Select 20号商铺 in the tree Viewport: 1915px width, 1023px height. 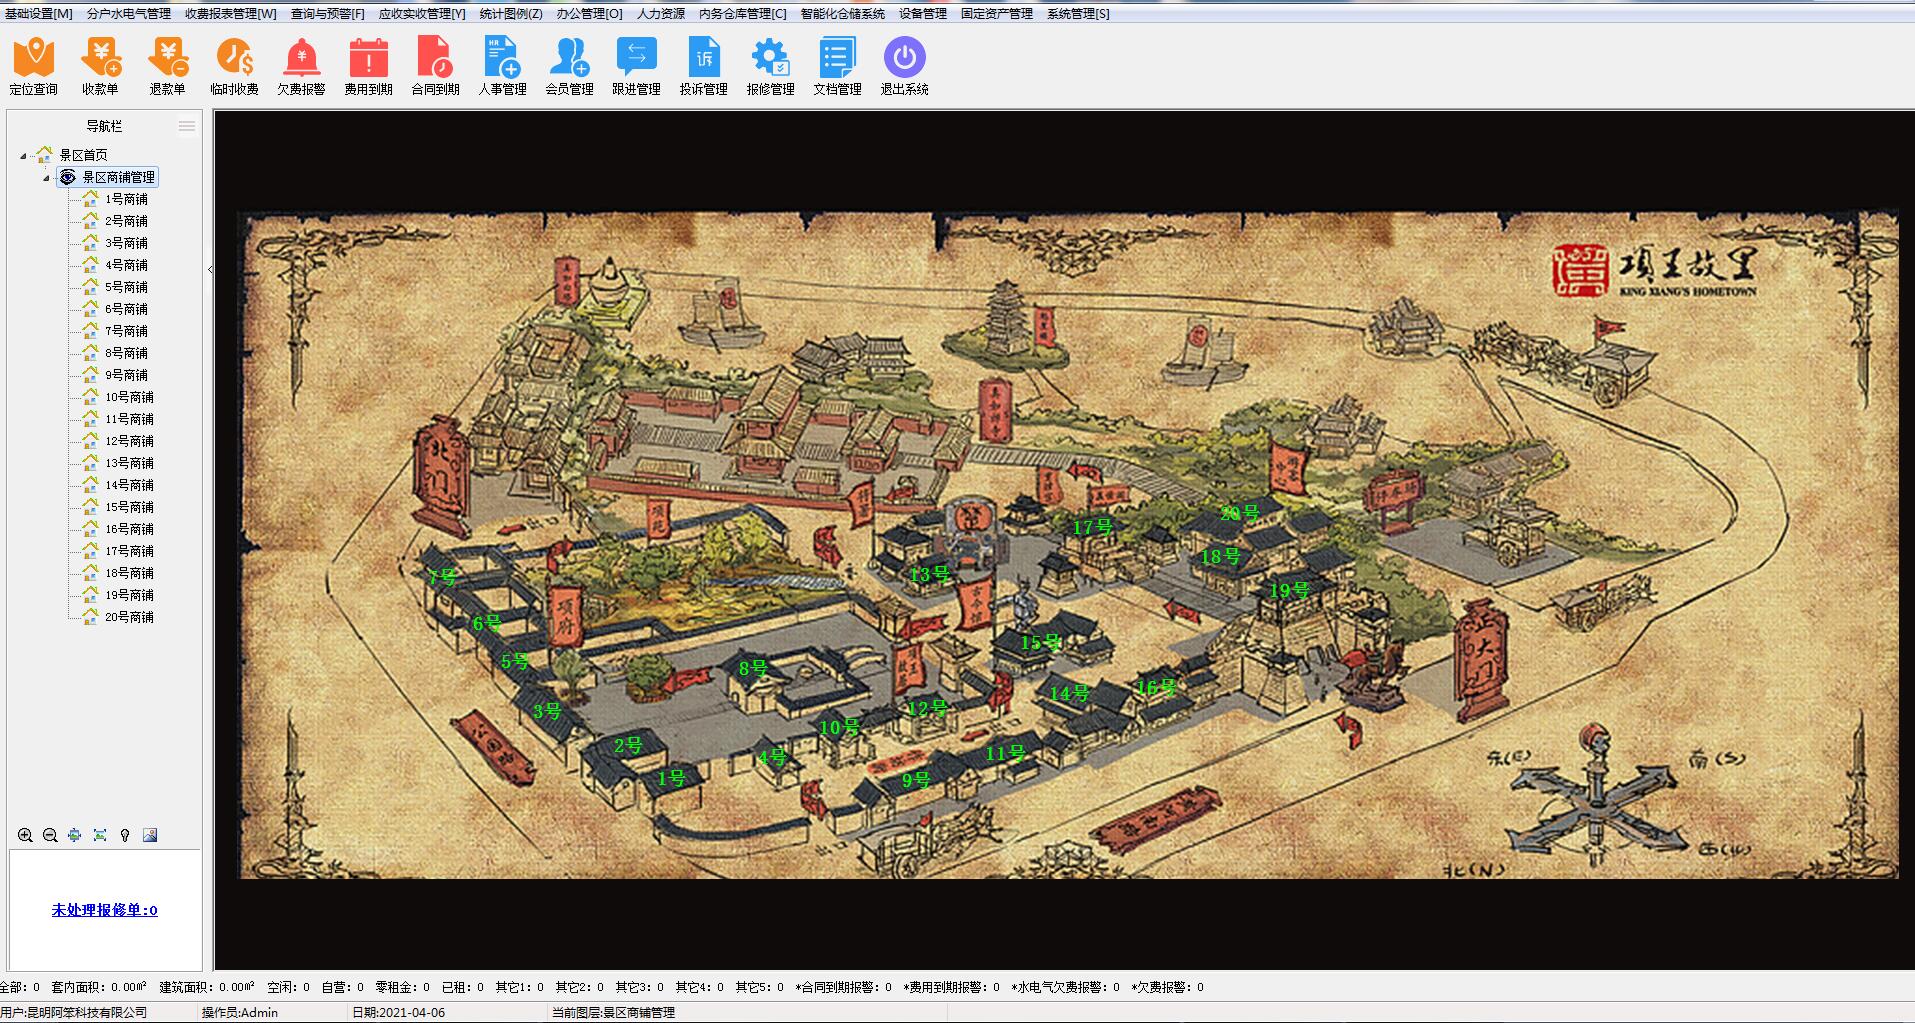(129, 617)
